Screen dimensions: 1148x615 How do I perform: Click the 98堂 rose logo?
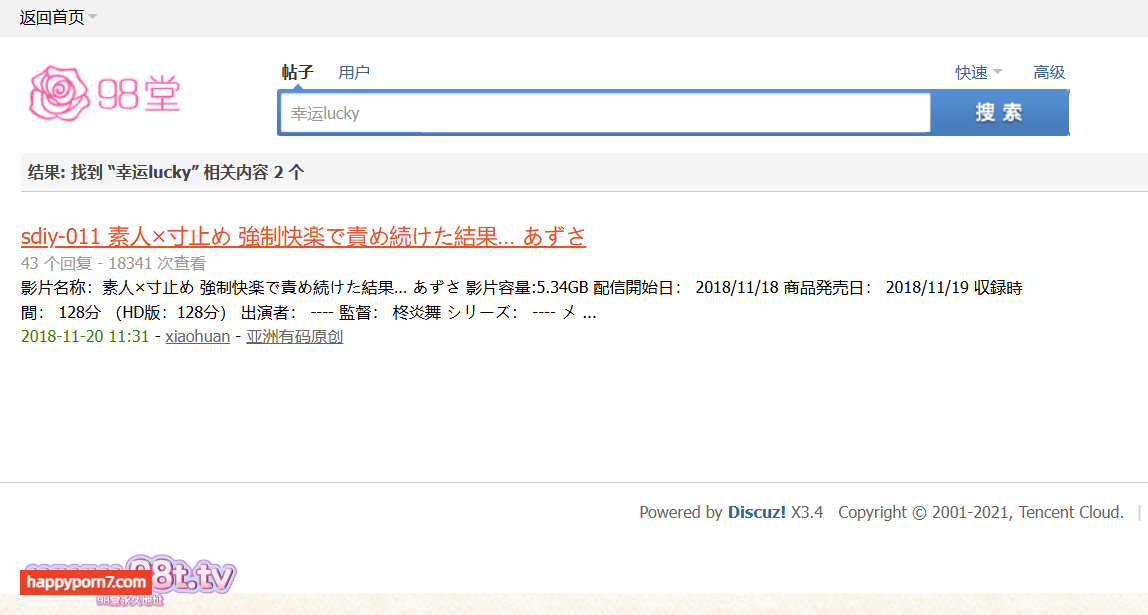click(x=104, y=93)
